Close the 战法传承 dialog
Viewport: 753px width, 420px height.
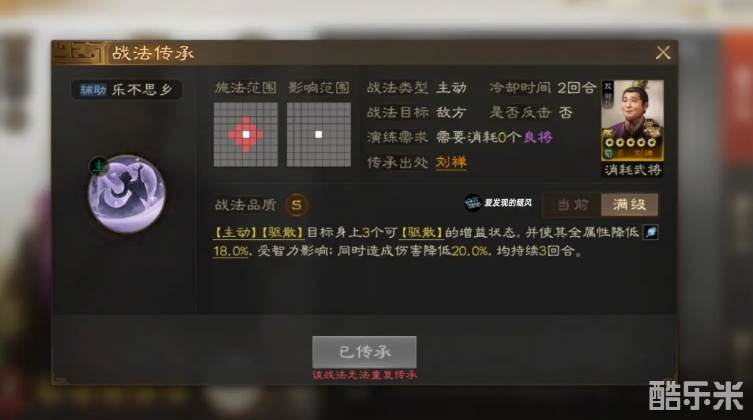[663, 53]
